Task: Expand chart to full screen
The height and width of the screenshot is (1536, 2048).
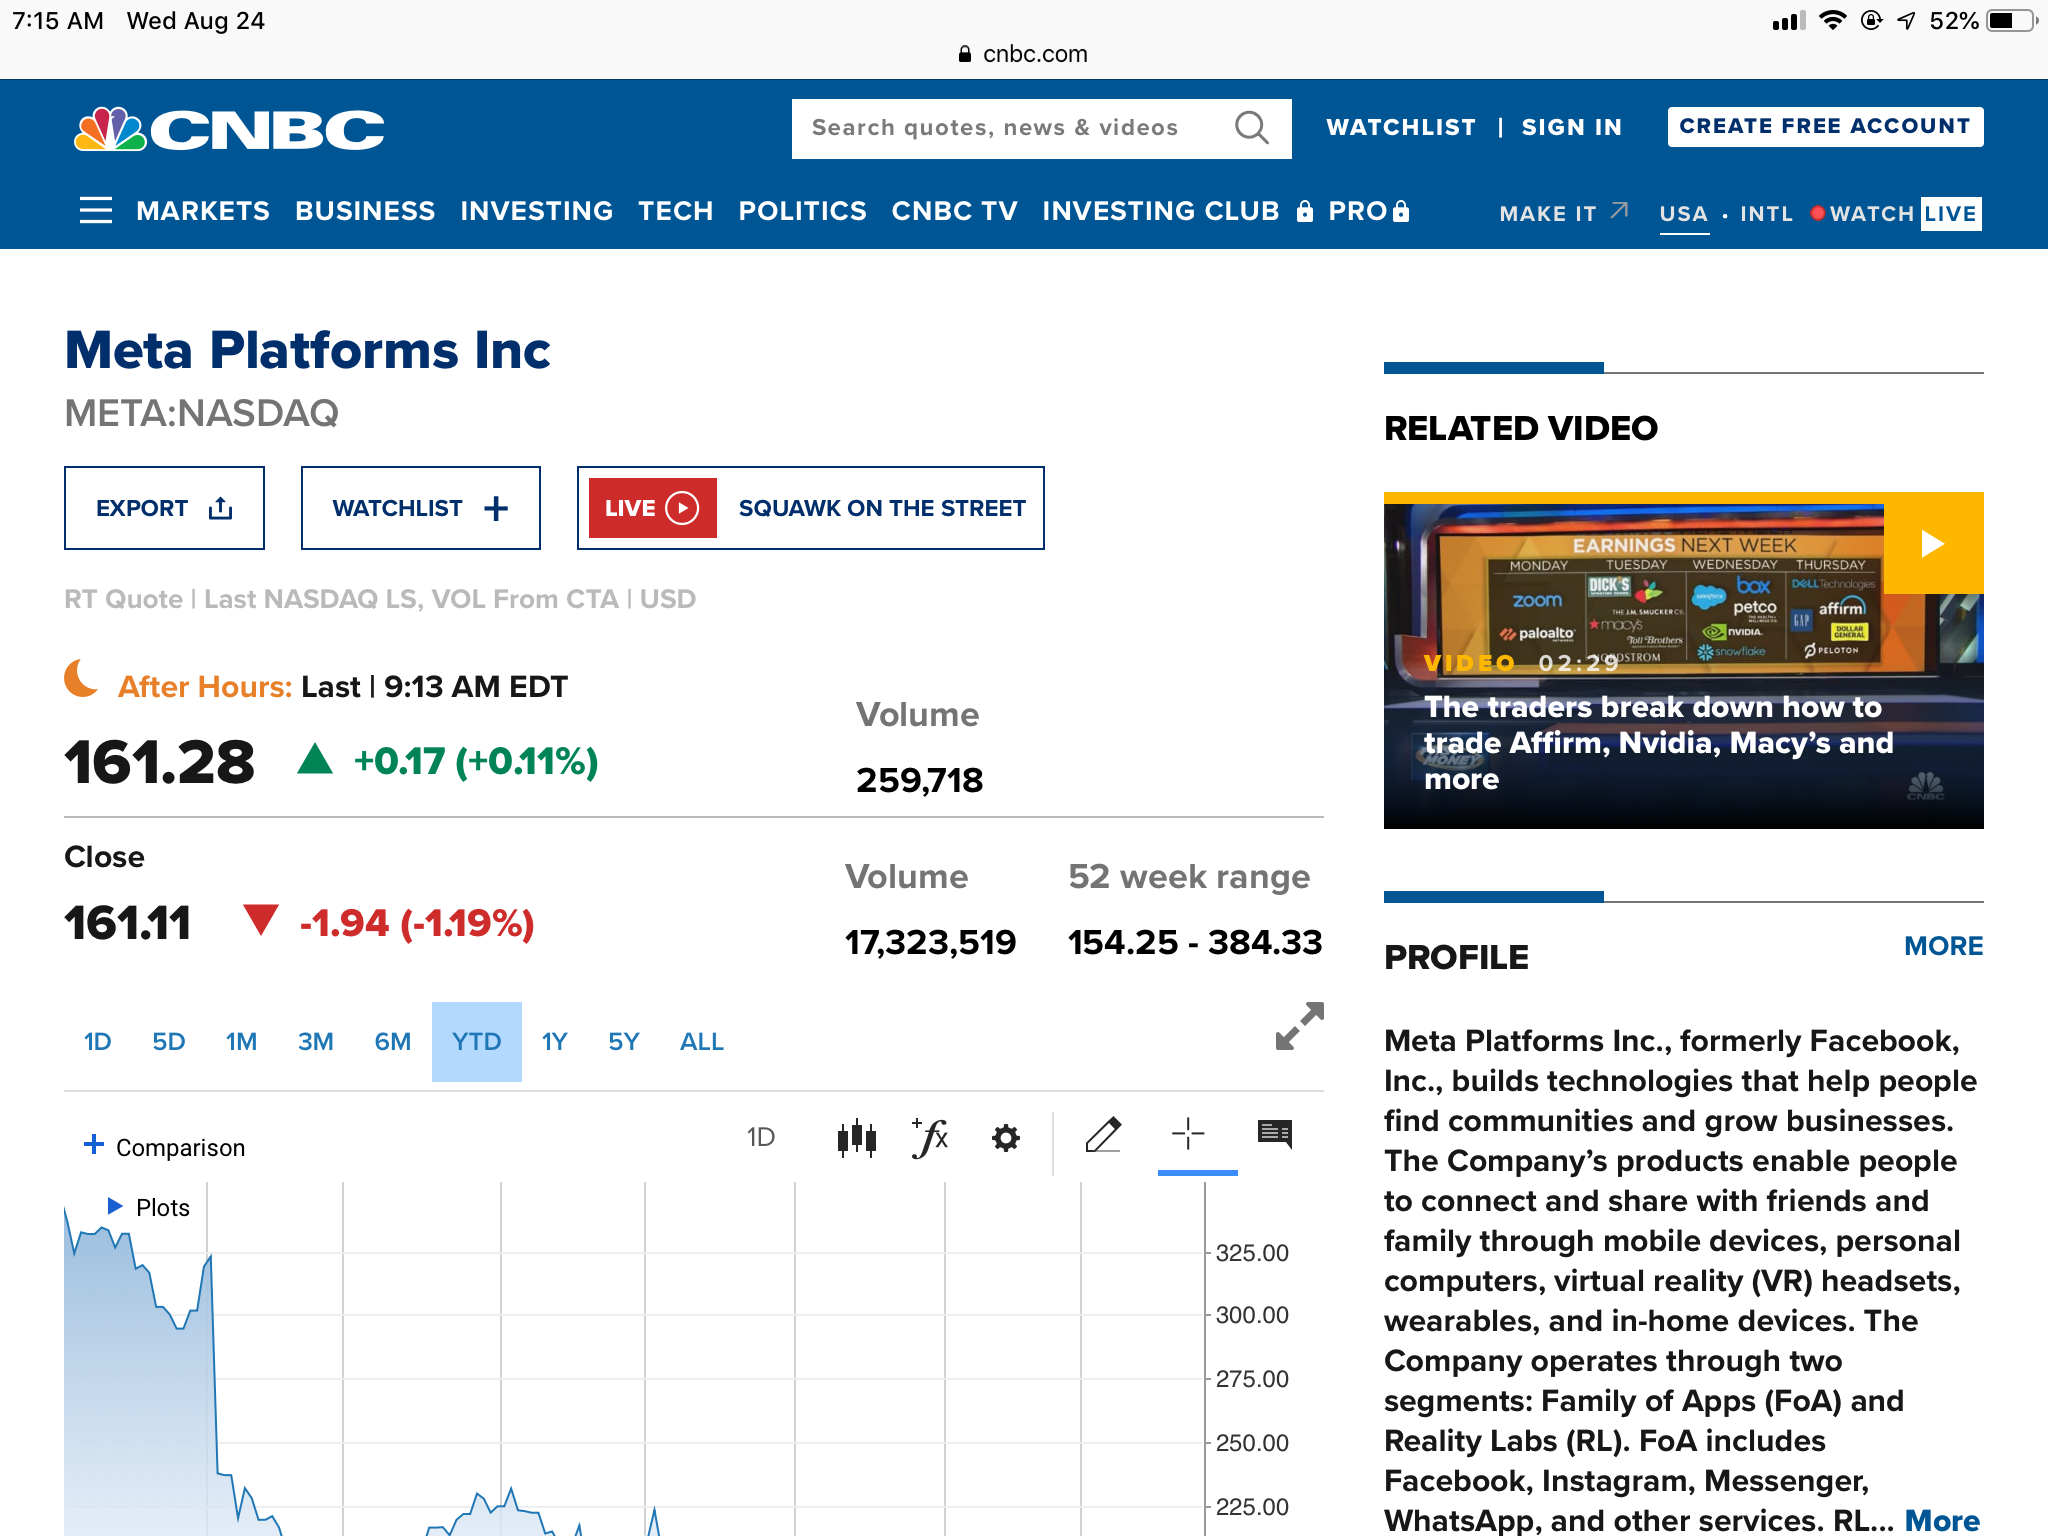Action: click(x=1299, y=1026)
